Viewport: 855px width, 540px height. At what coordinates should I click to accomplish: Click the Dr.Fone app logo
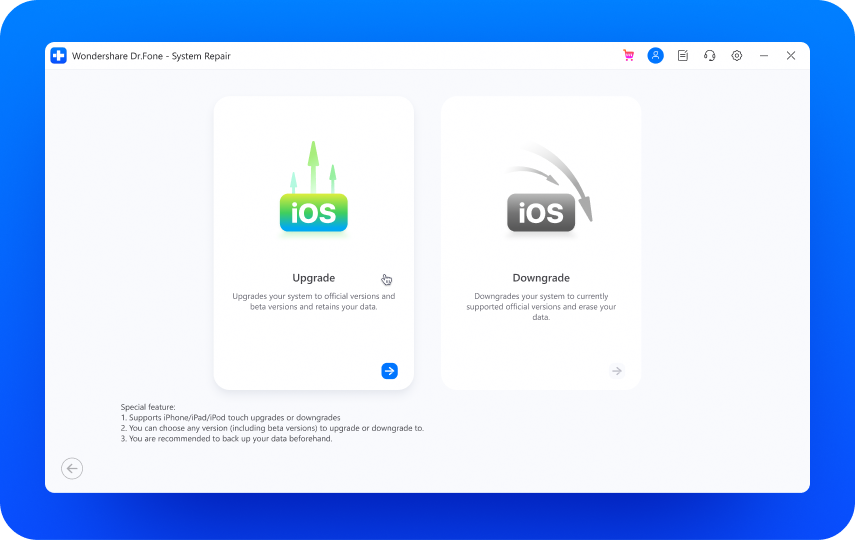pyautogui.click(x=58, y=56)
